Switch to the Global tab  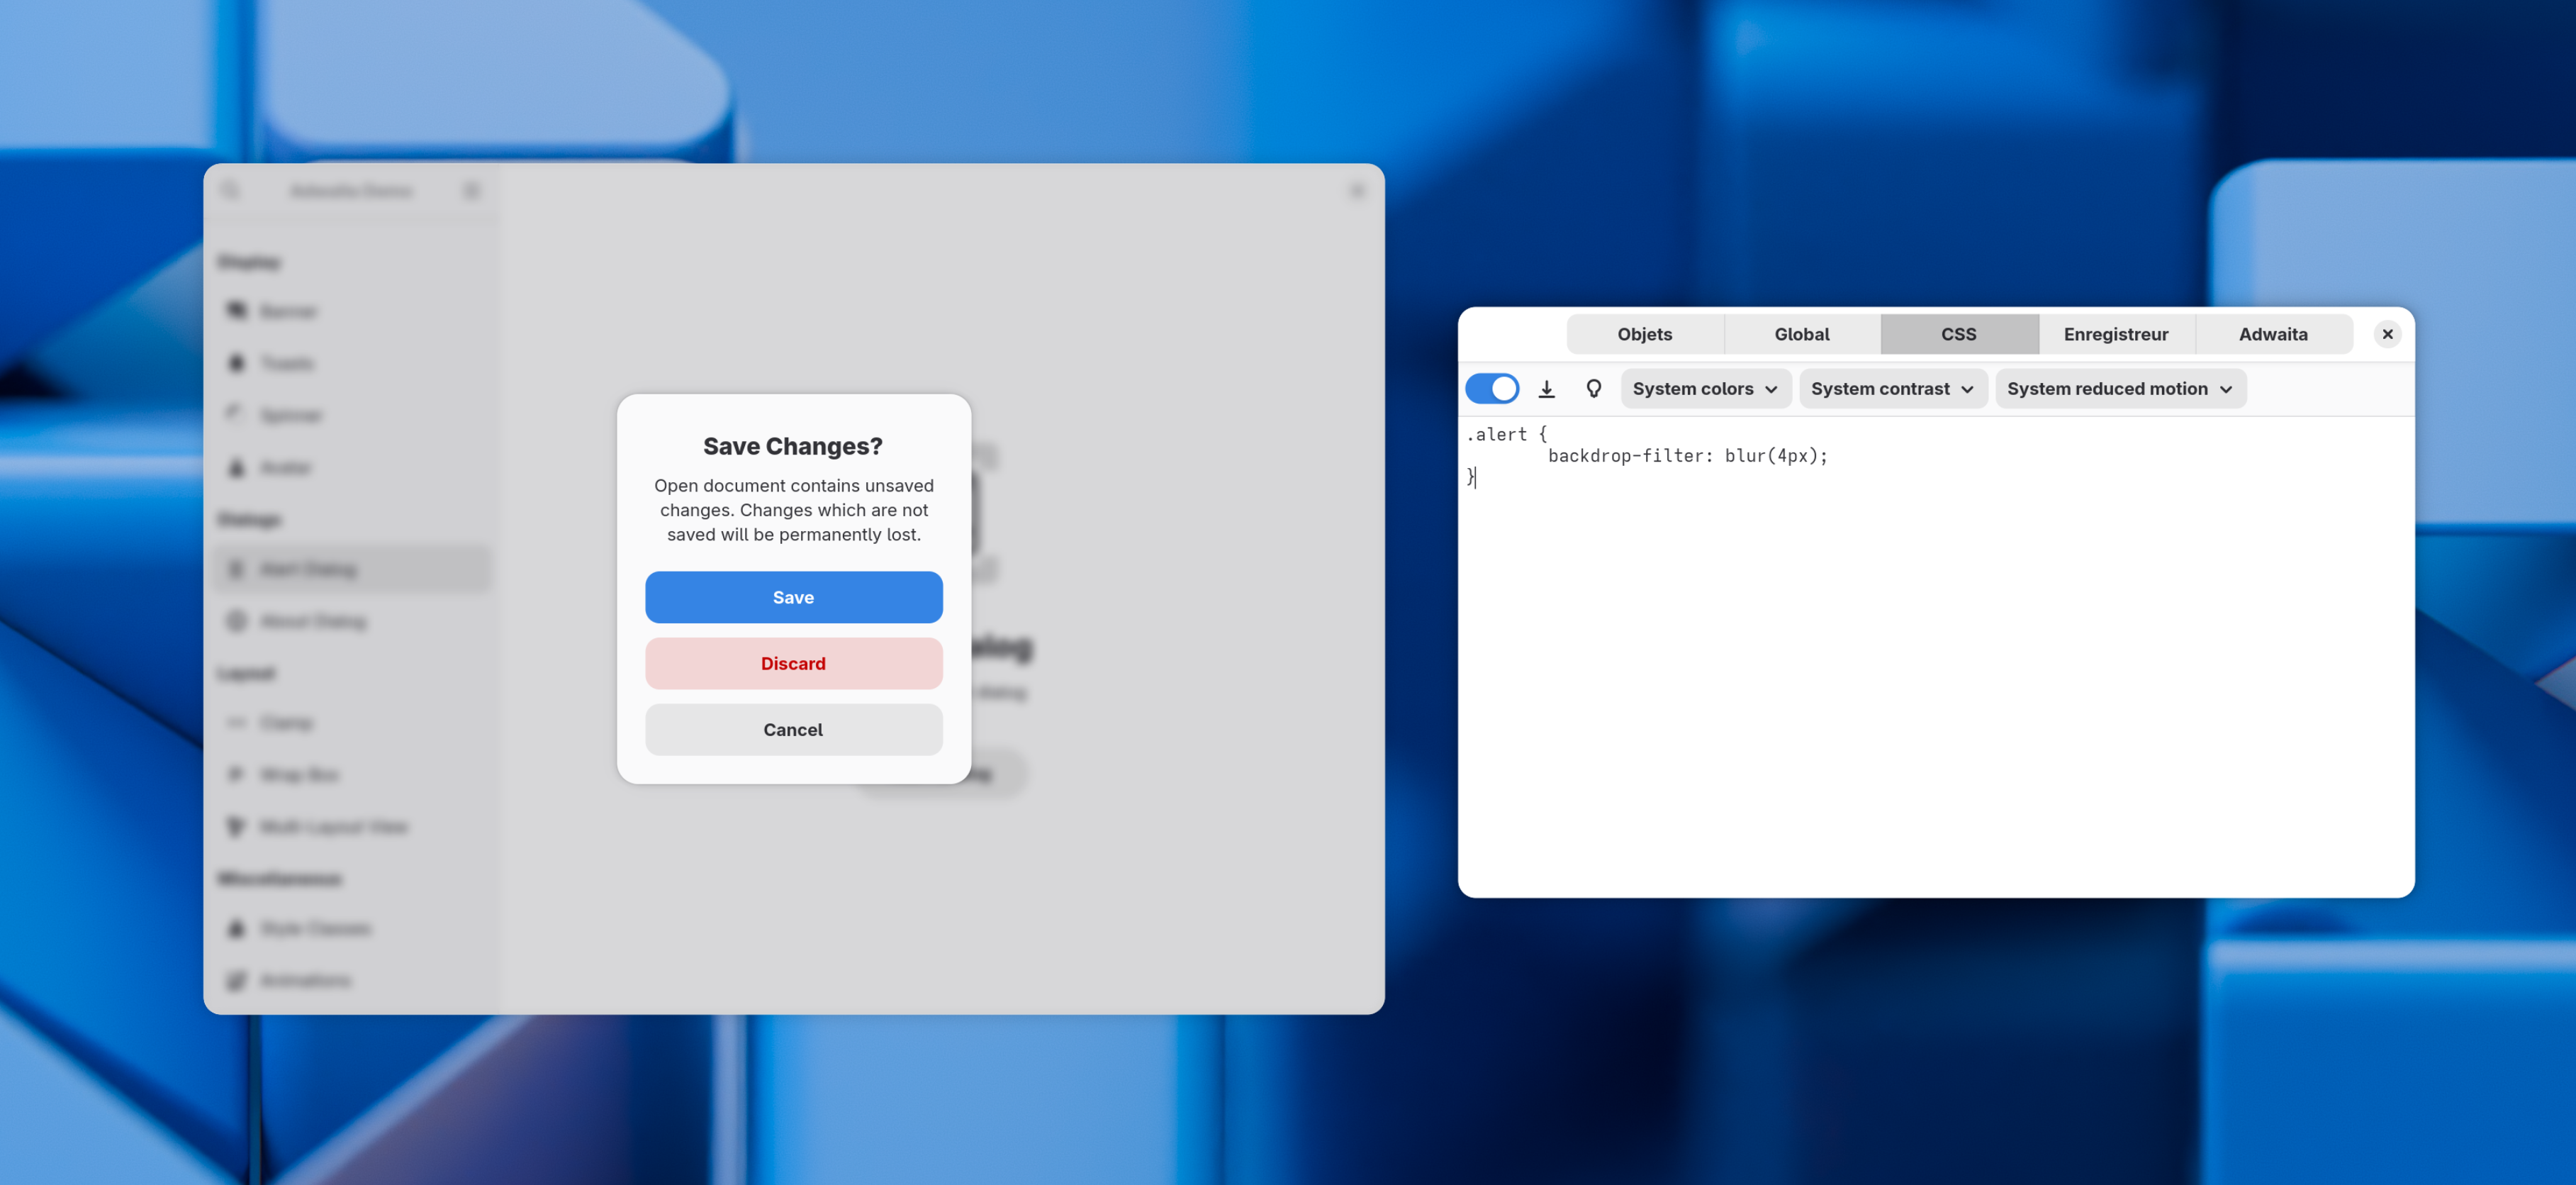tap(1801, 334)
